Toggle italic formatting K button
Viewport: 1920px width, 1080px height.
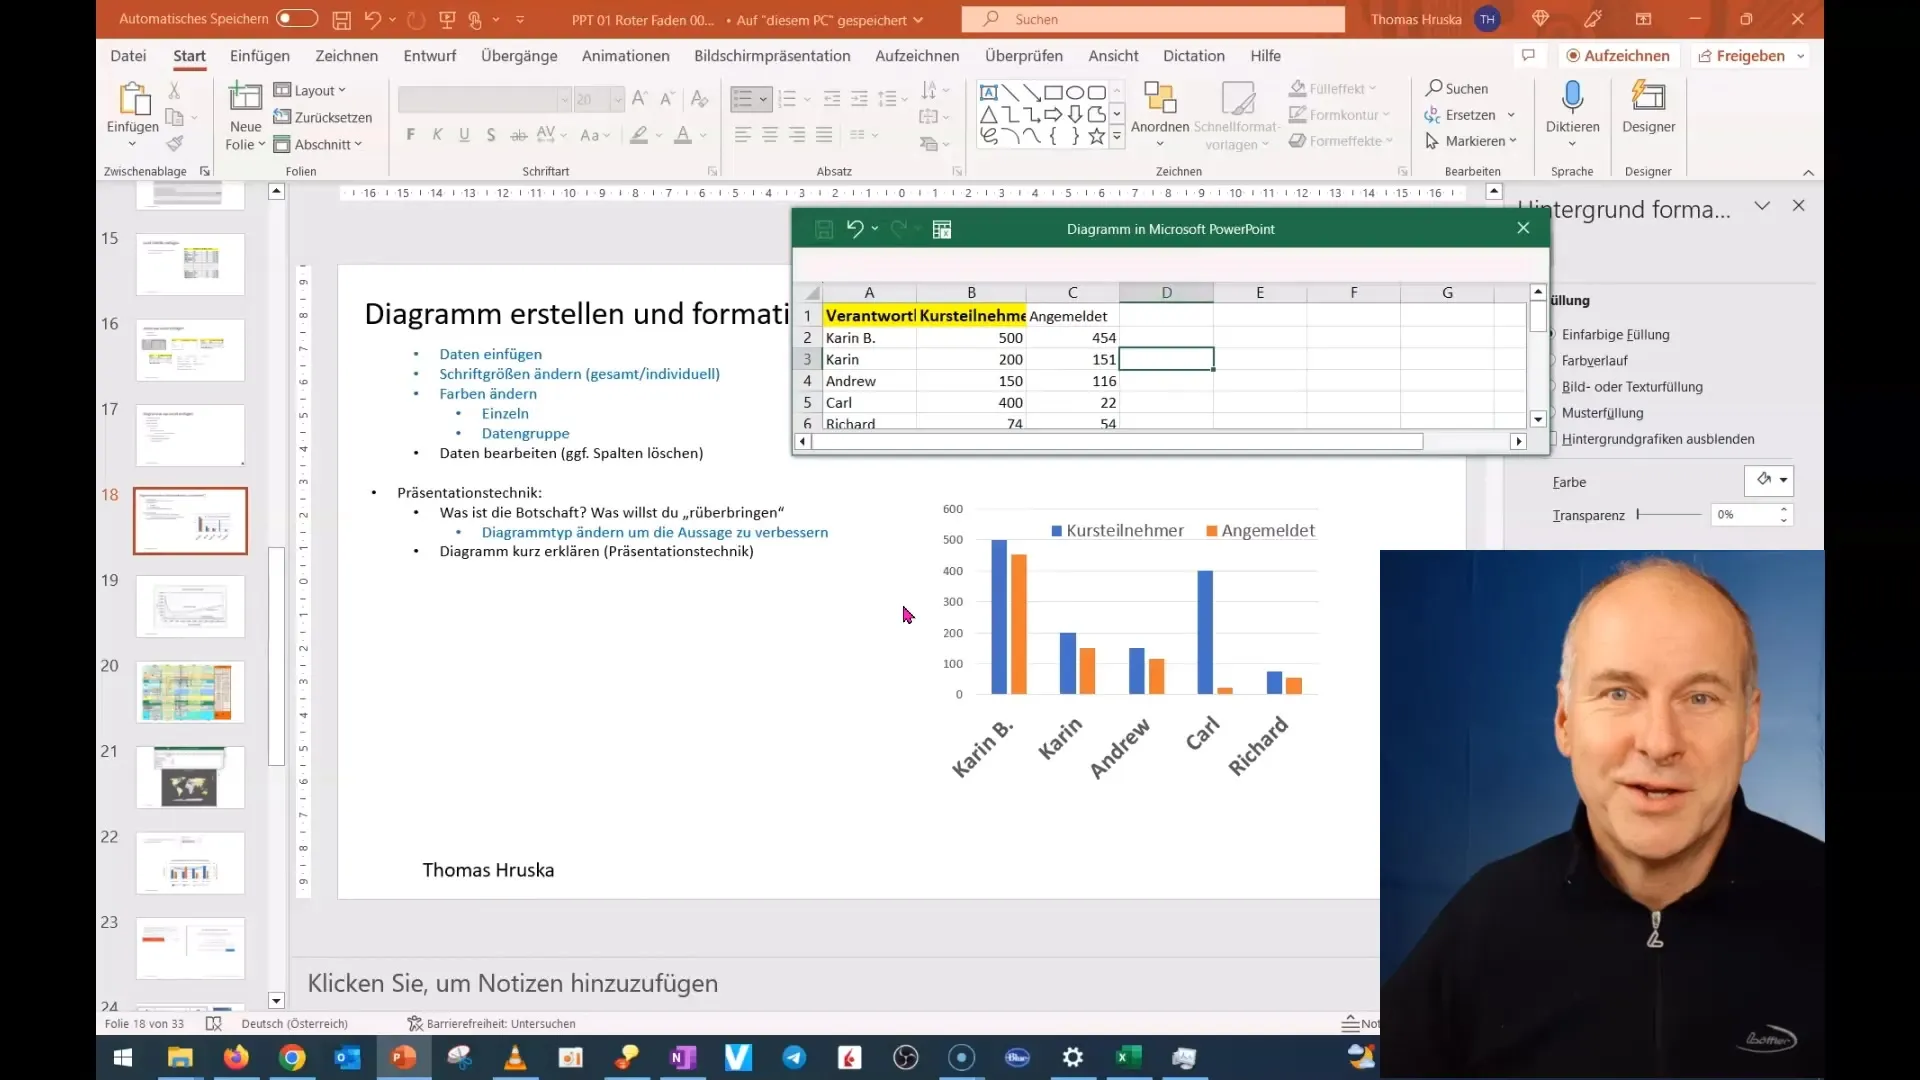[437, 135]
